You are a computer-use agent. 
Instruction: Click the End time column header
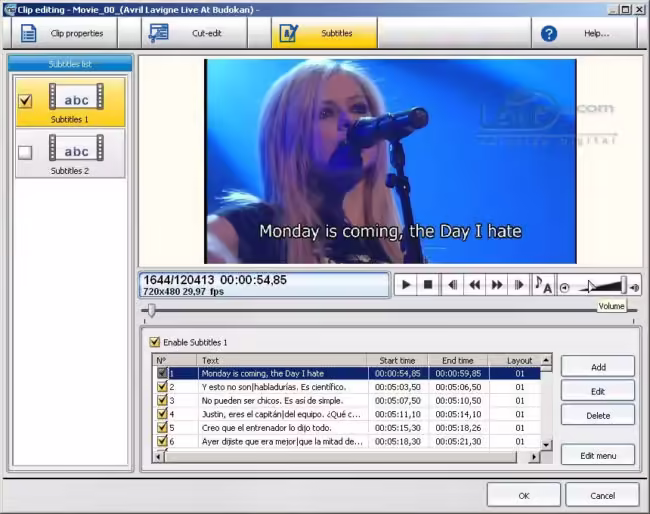click(458, 360)
